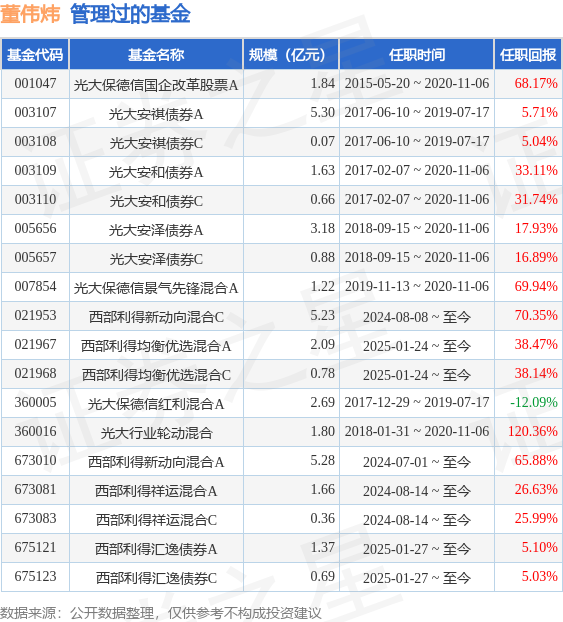Open fund 西部利得均衡优选混合A
563x622 pixels.
pos(156,346)
